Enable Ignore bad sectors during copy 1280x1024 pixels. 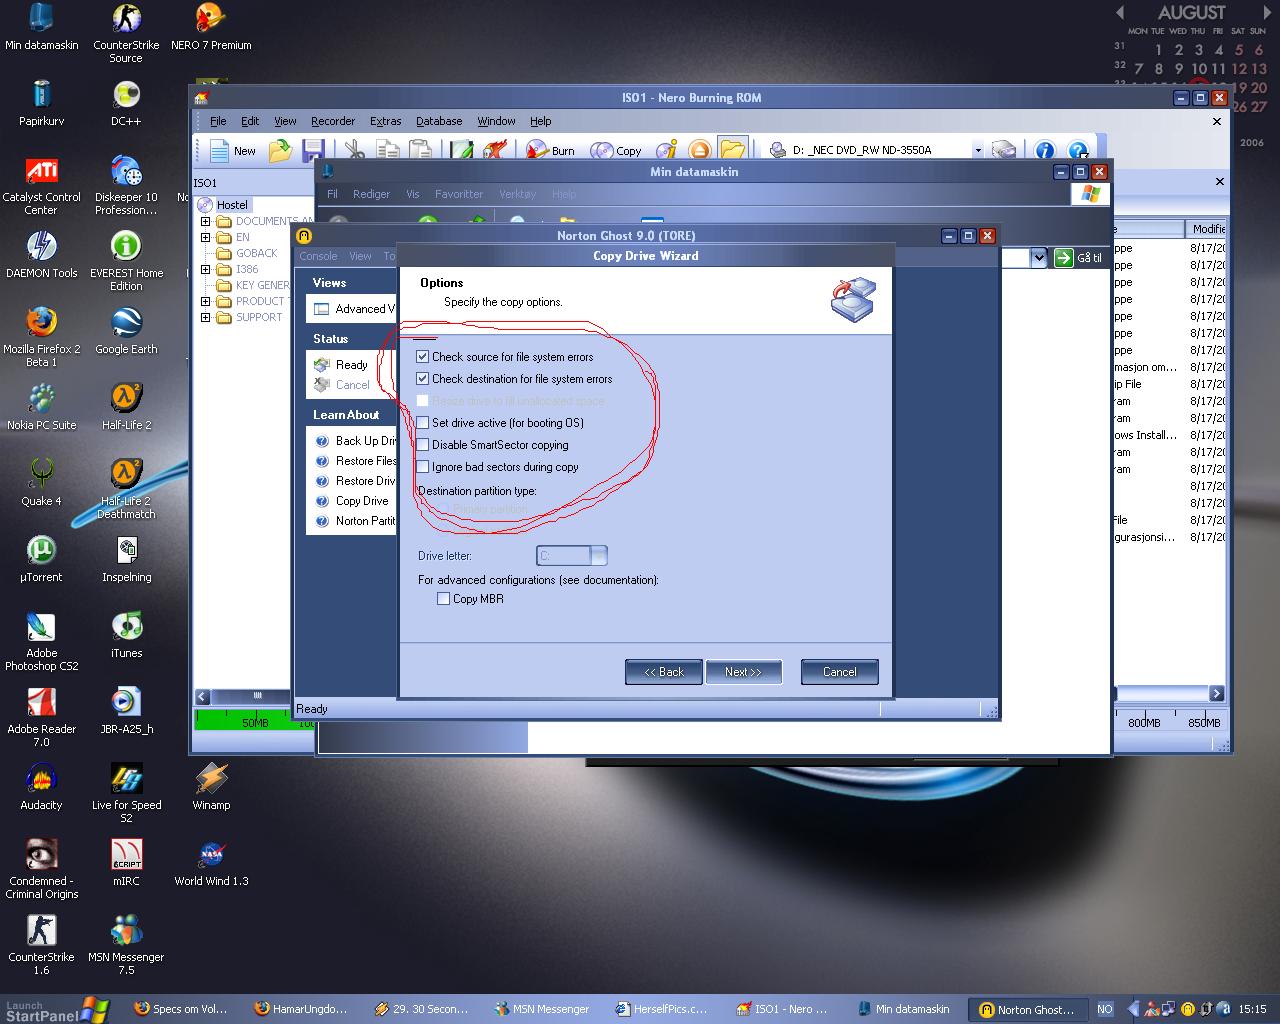(x=423, y=467)
